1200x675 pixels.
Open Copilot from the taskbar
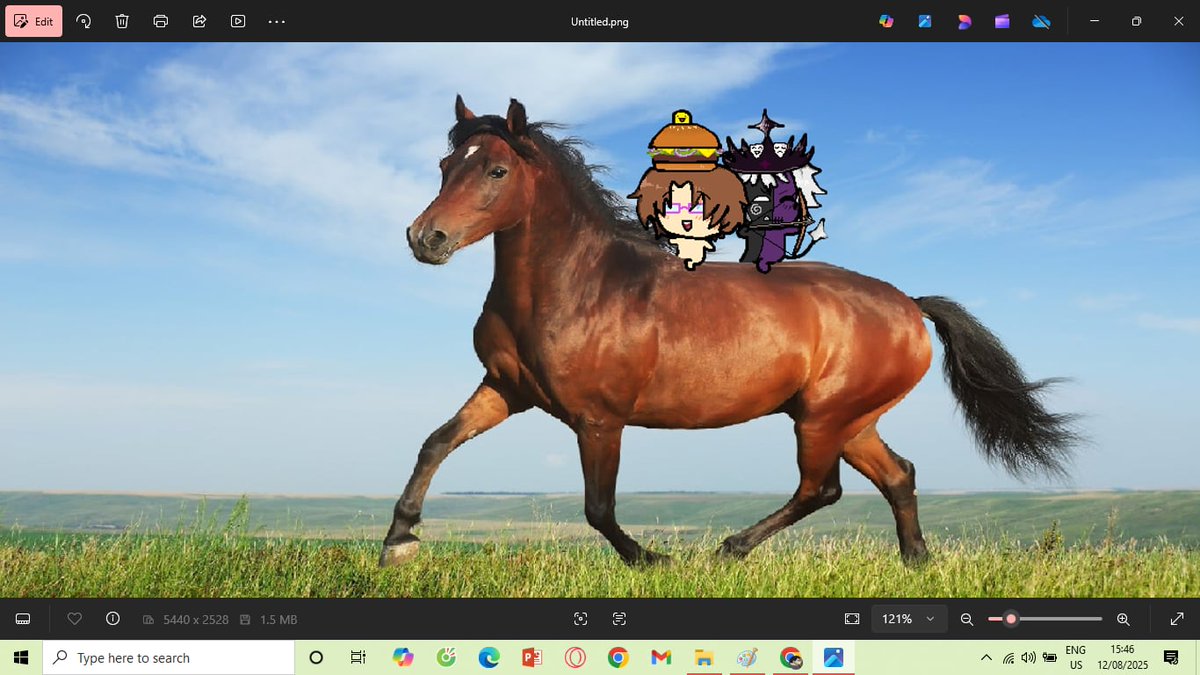tap(403, 658)
